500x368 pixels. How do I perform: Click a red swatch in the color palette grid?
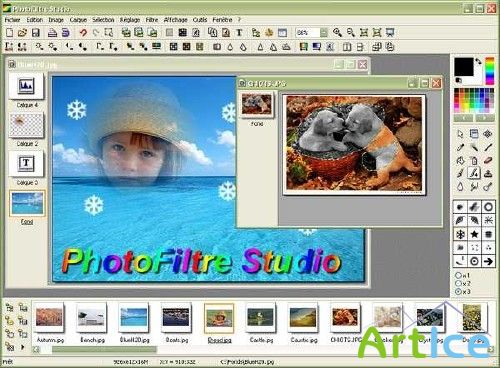pos(457,96)
